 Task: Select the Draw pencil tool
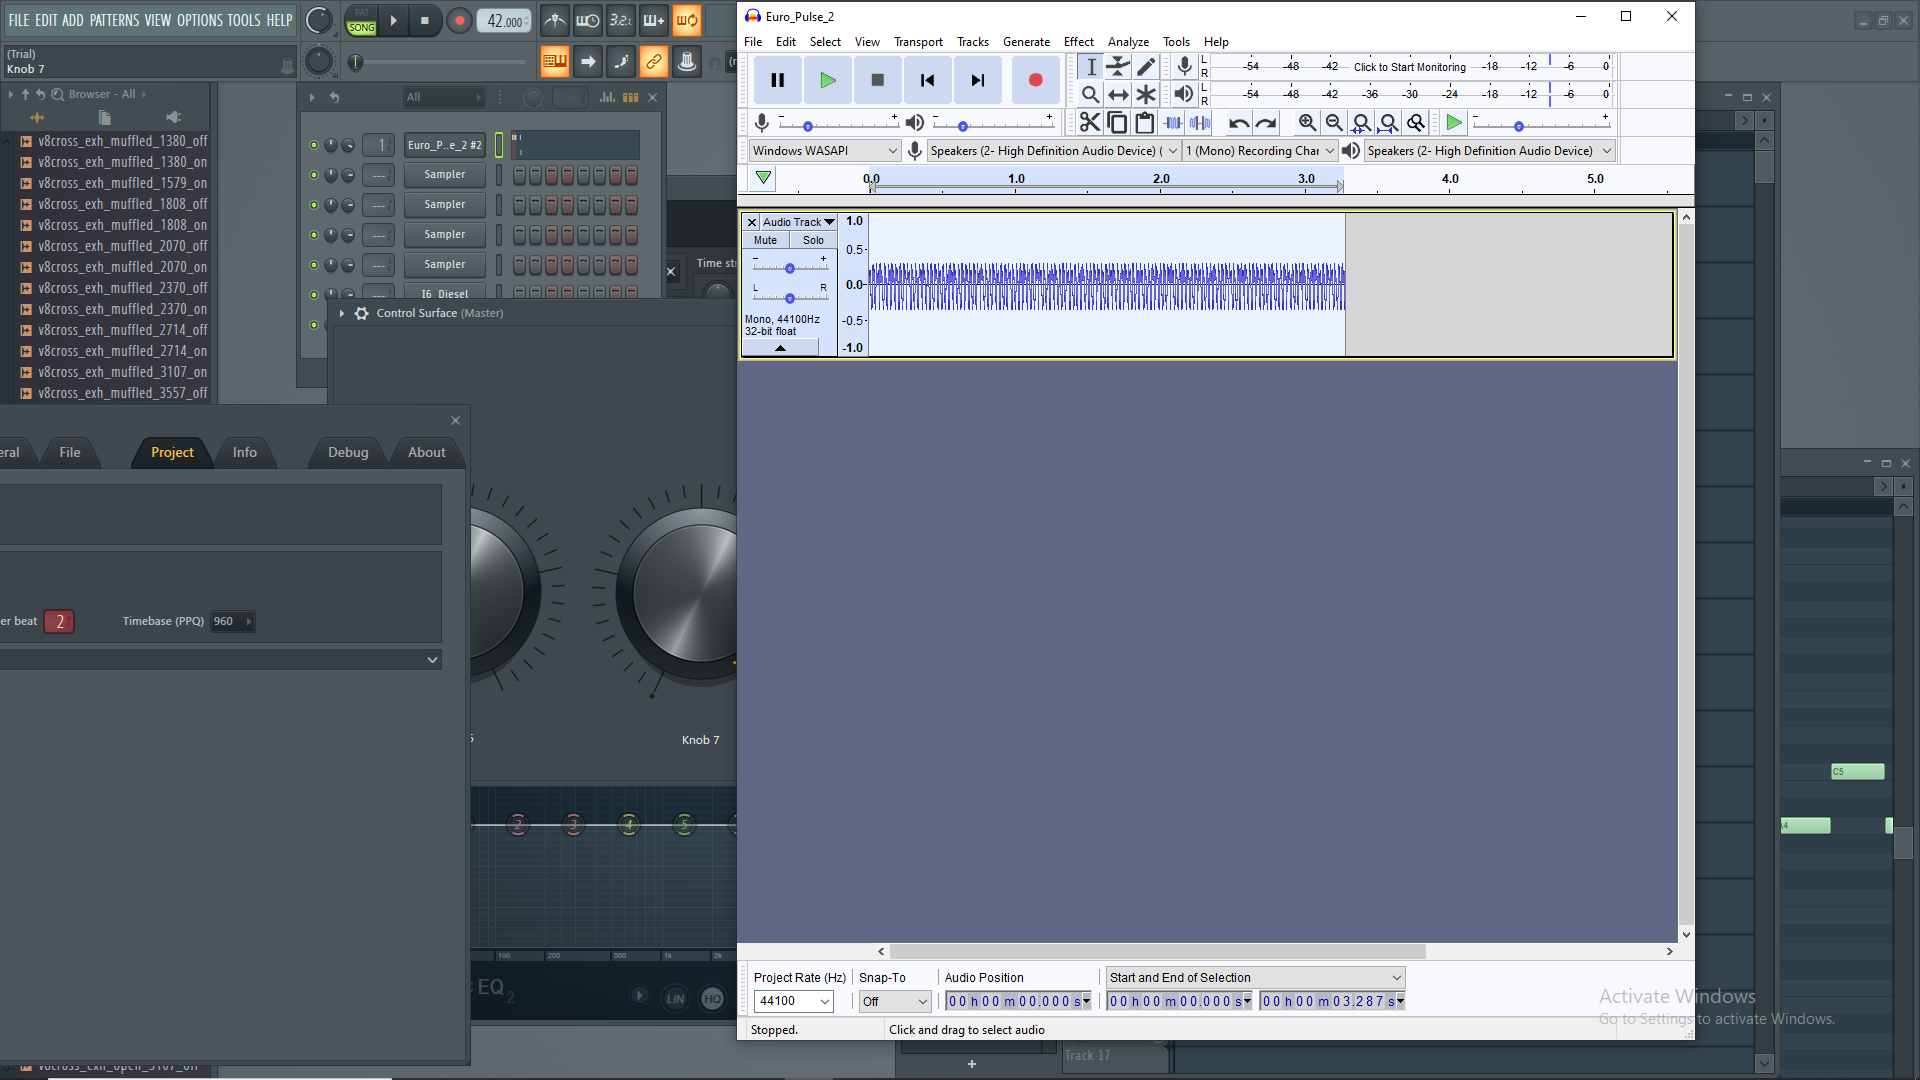pos(1146,67)
